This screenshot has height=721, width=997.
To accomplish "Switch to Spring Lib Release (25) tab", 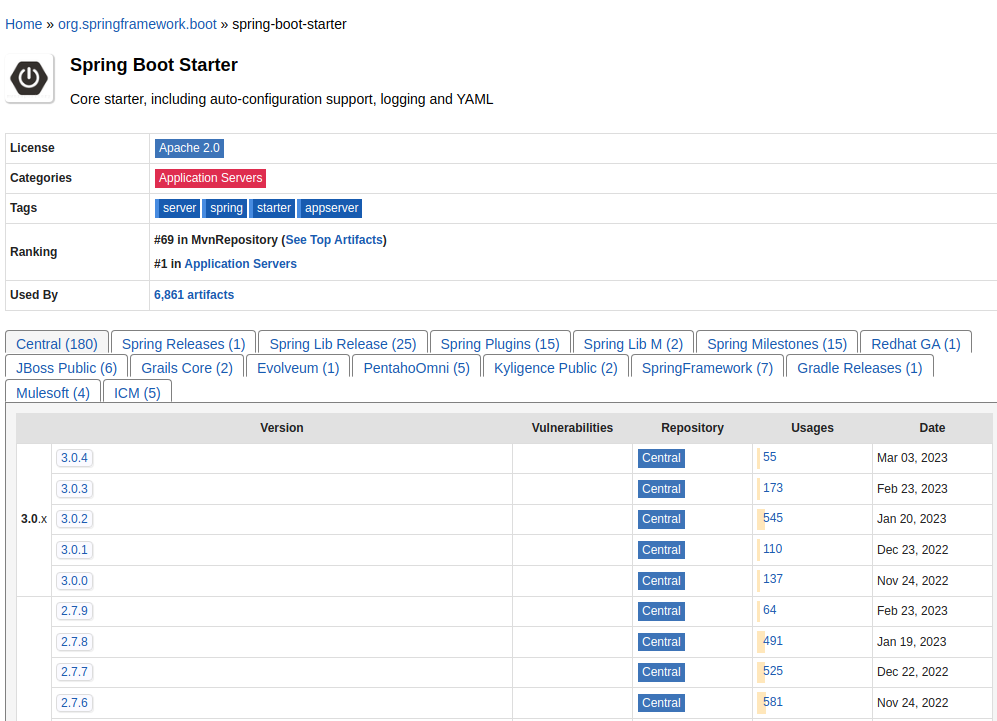I will pos(343,344).
